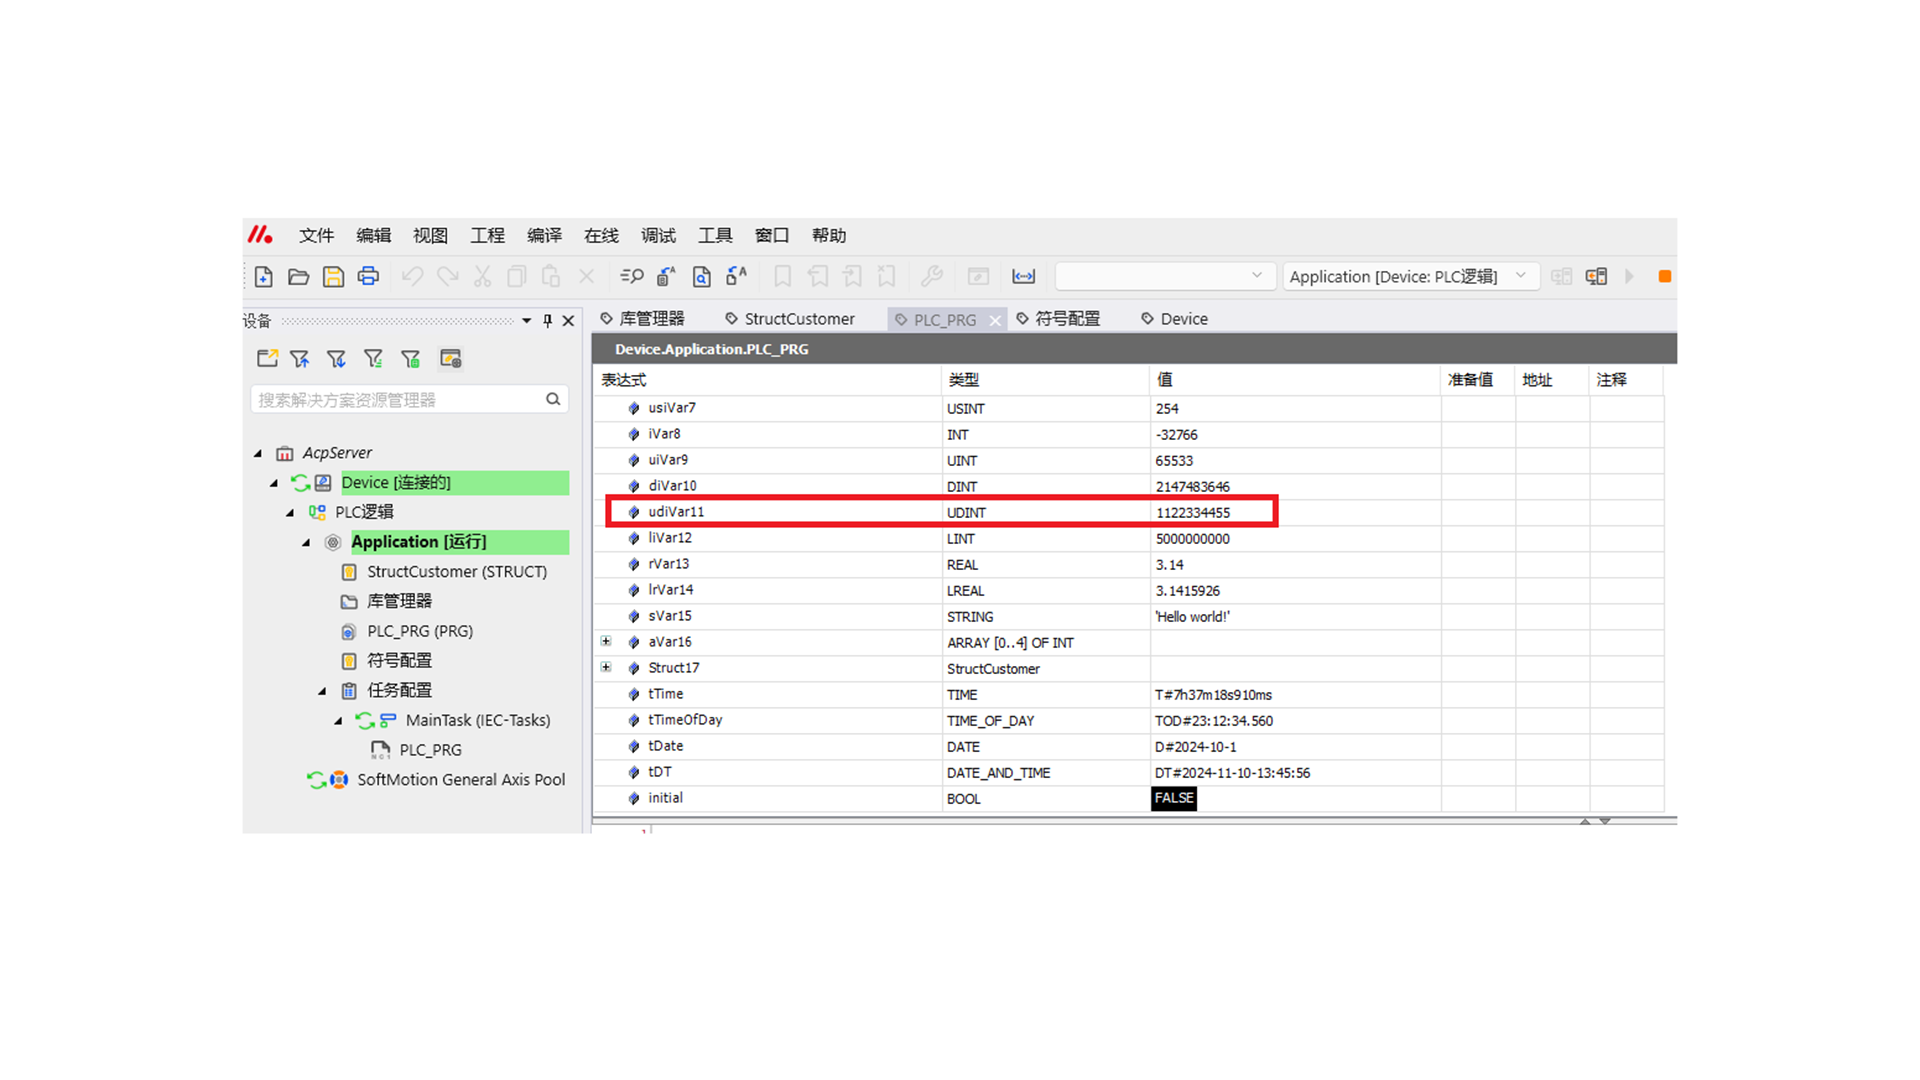Viewport: 1920px width, 1080px height.
Task: Collapse the PLC逻辑 tree node
Action: click(x=290, y=512)
